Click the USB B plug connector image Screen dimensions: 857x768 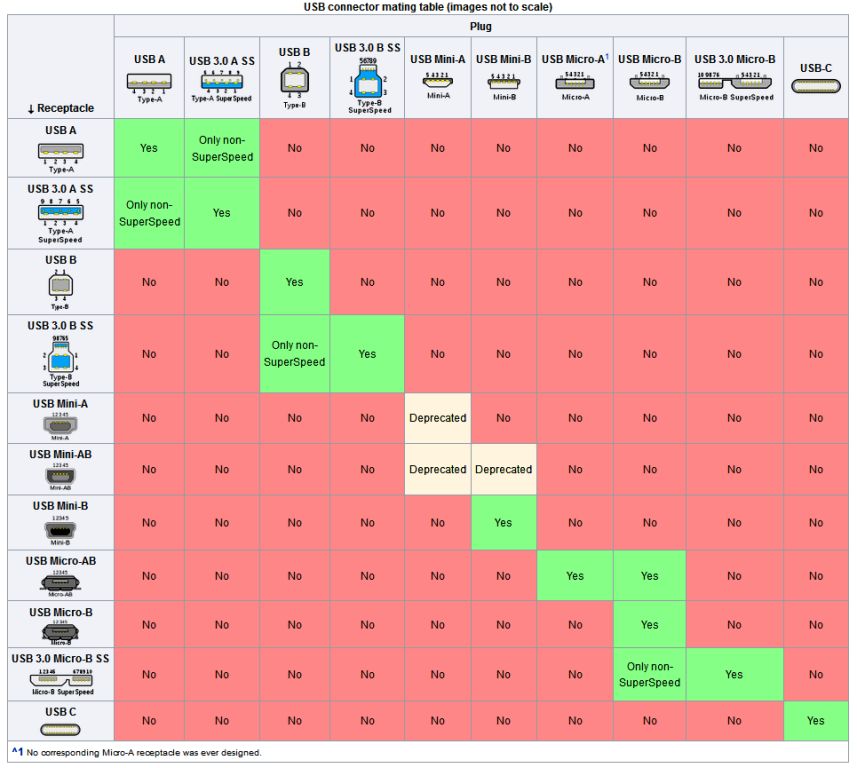point(295,85)
